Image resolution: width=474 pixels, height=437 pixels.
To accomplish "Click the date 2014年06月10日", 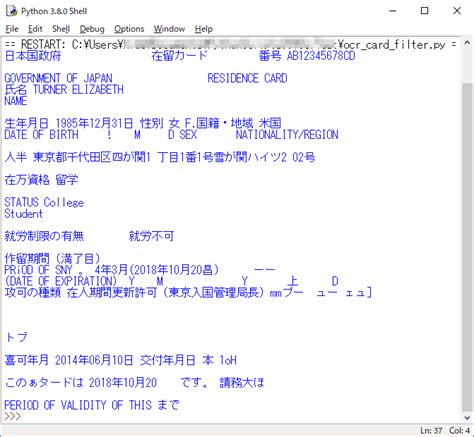I will (x=94, y=360).
